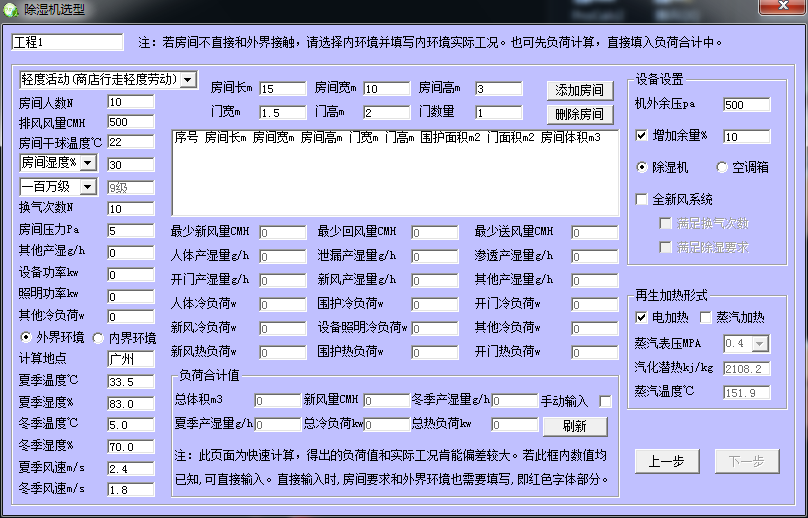This screenshot has width=808, height=518.
Task: Open the 房间湿度% type dropdown
Action: click(88, 163)
